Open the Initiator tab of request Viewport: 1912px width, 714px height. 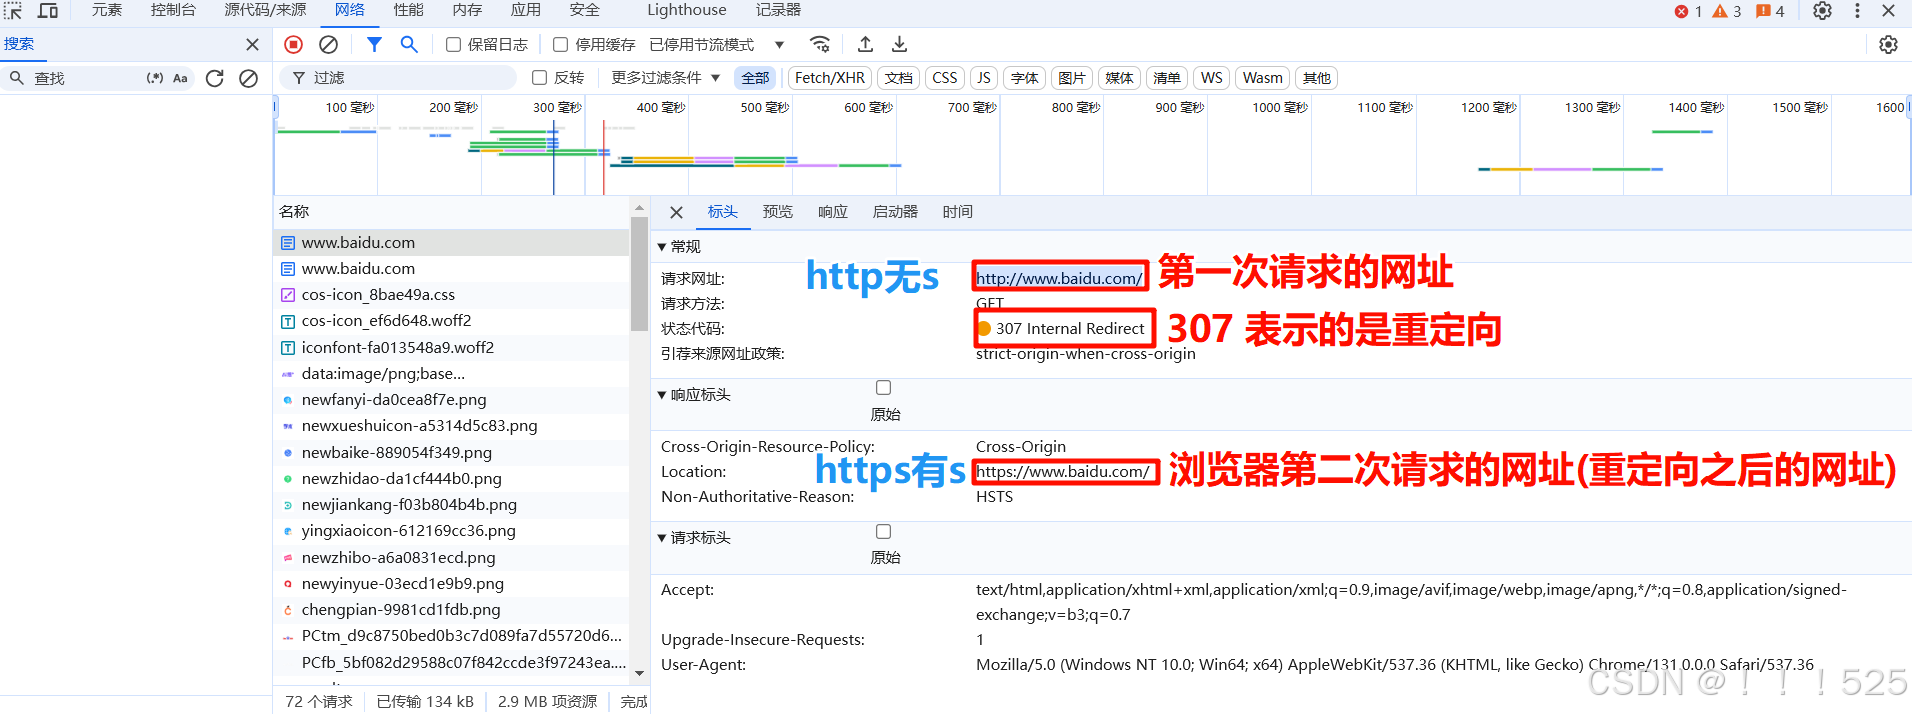pyautogui.click(x=895, y=212)
